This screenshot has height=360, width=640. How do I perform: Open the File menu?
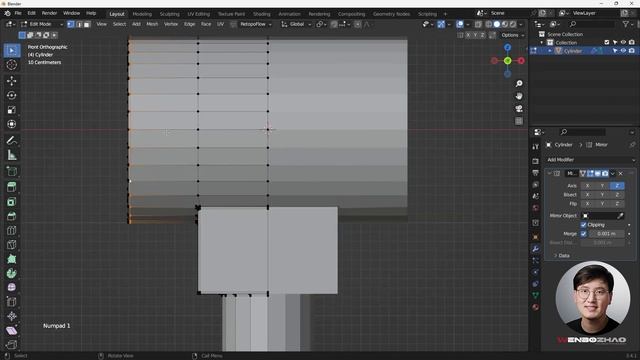click(x=18, y=13)
